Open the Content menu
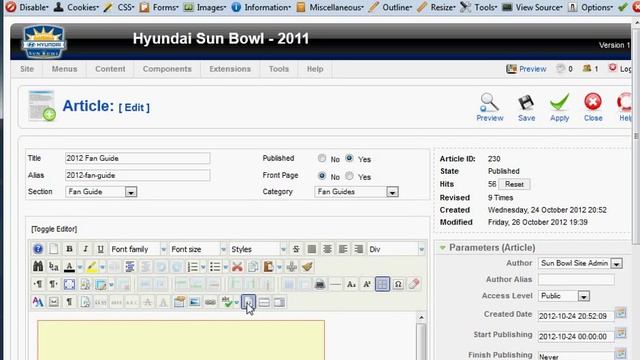The width and height of the screenshot is (640, 360). click(x=110, y=69)
